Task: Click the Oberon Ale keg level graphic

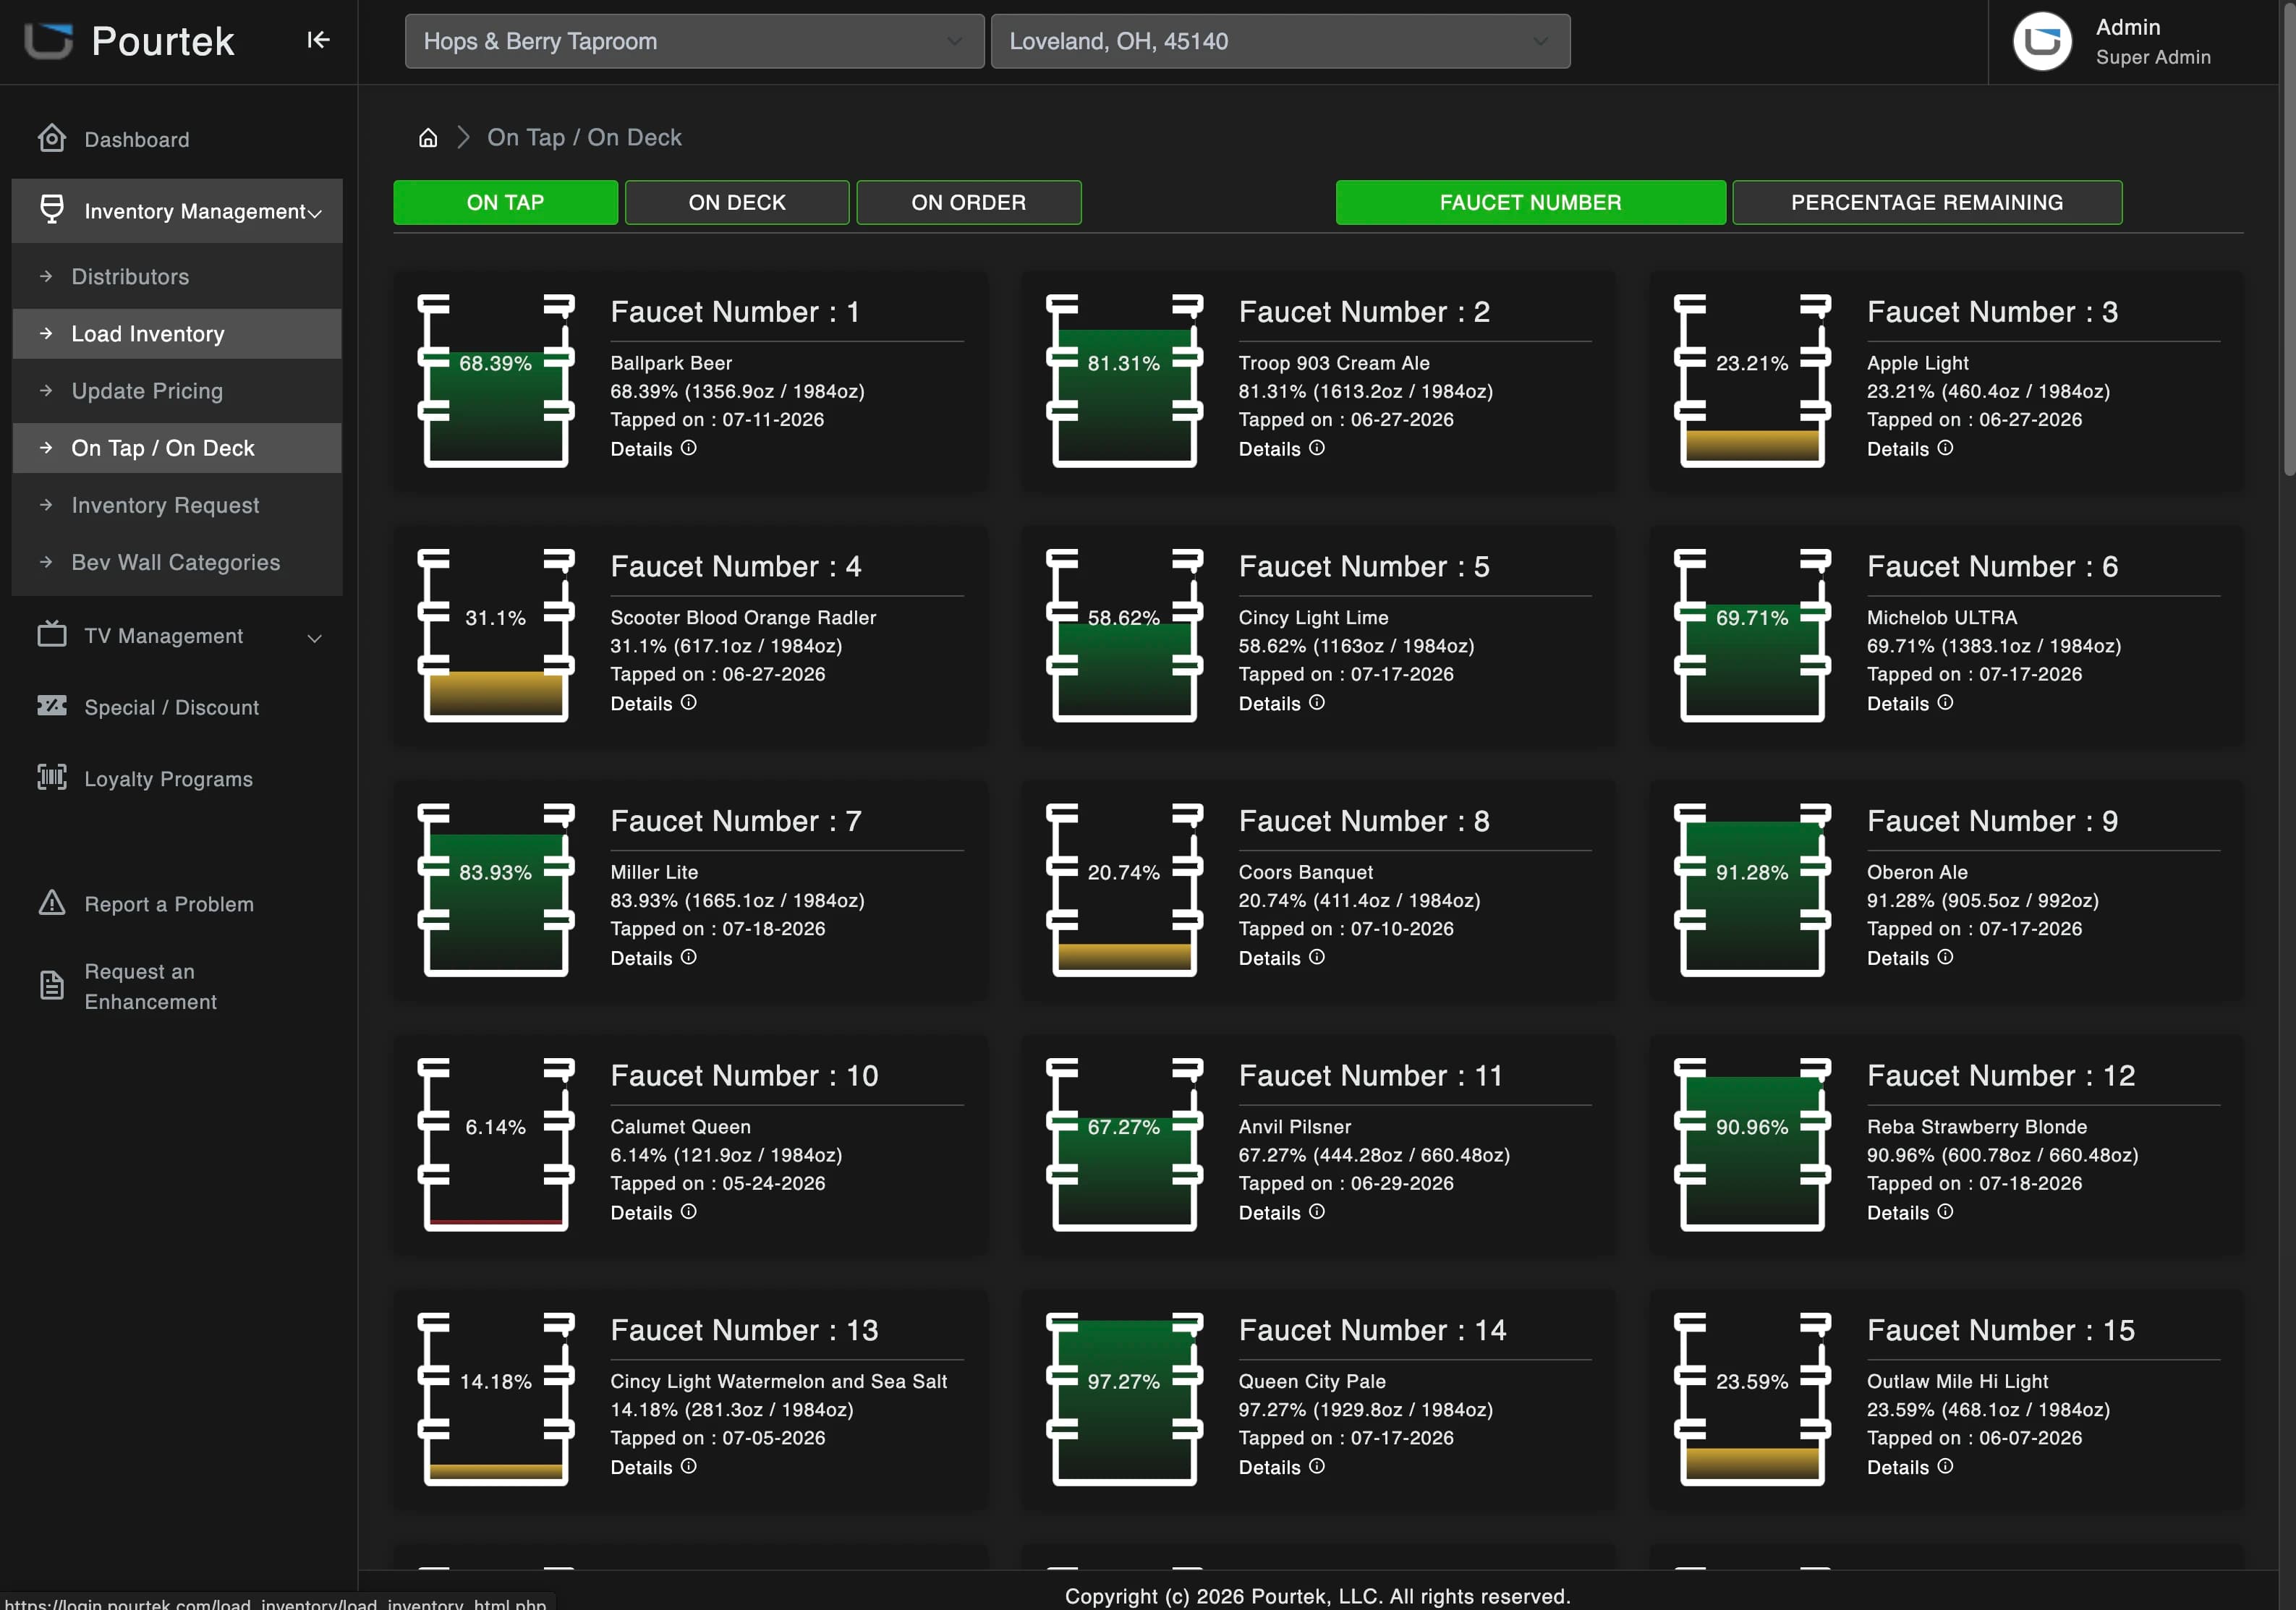Action: (x=1752, y=890)
